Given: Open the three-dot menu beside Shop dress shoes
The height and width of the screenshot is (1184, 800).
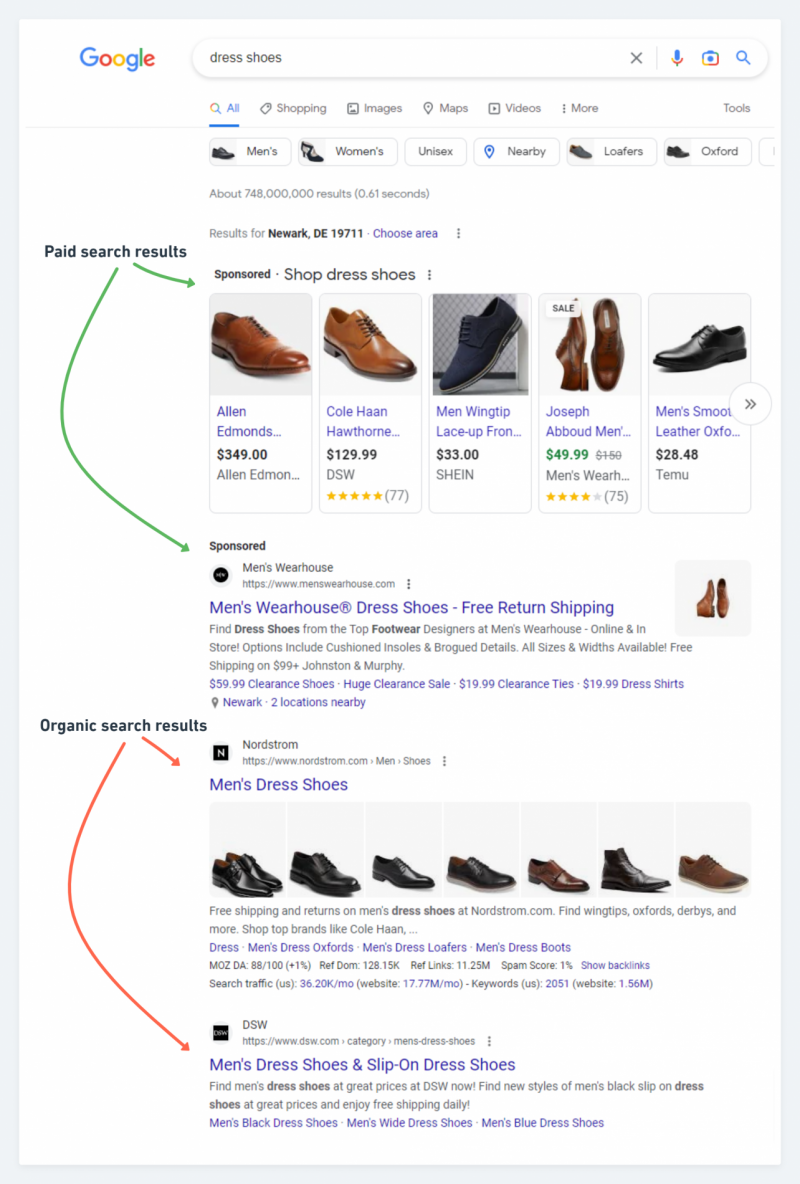Looking at the screenshot, I should [428, 274].
